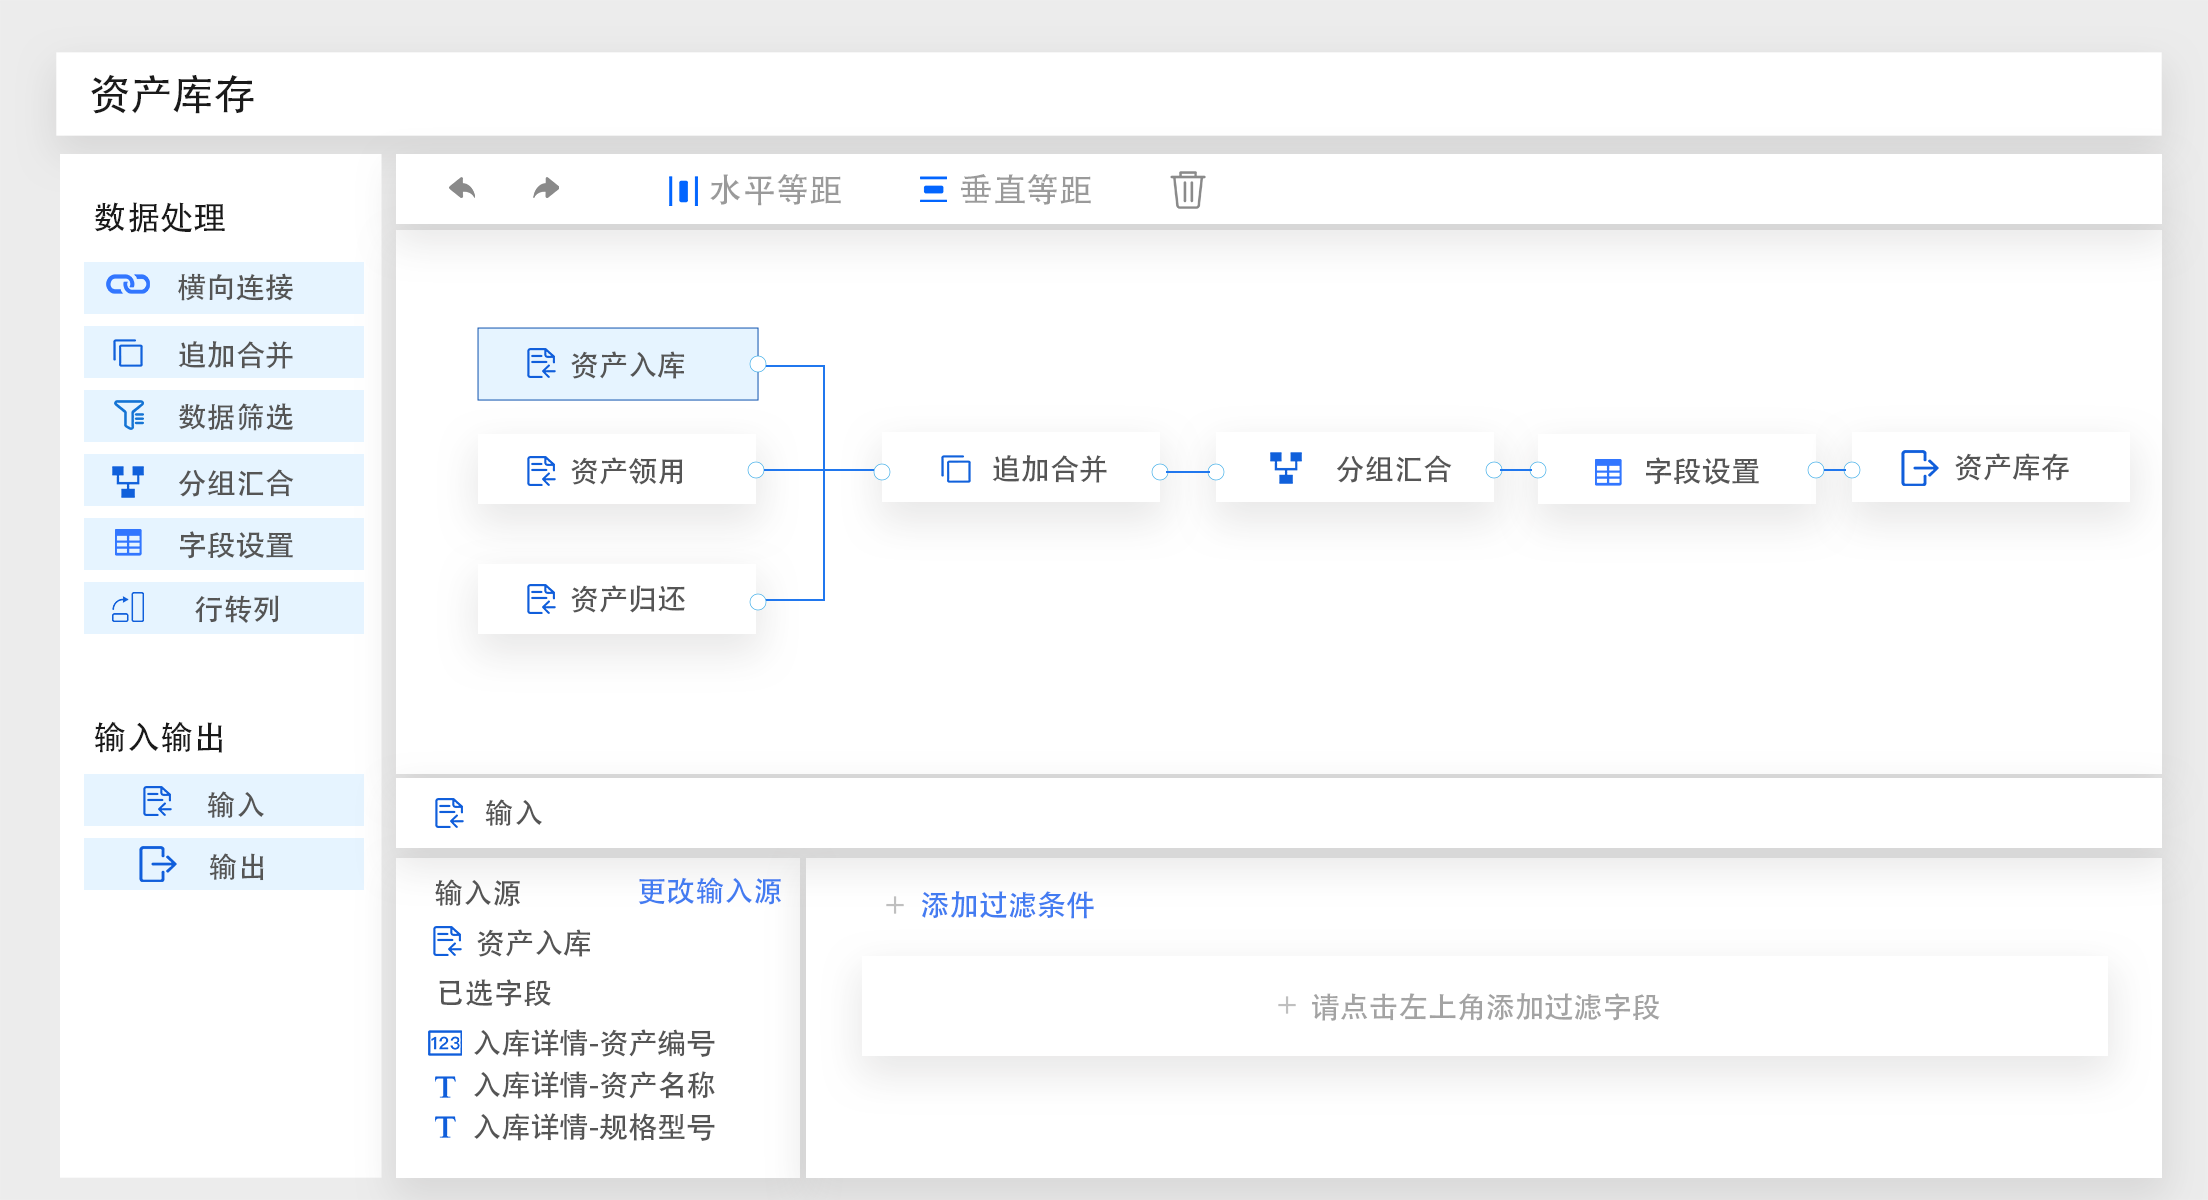Image resolution: width=2208 pixels, height=1200 pixels.
Task: Select 追加合并 in the left sidebar
Action: click(x=224, y=354)
